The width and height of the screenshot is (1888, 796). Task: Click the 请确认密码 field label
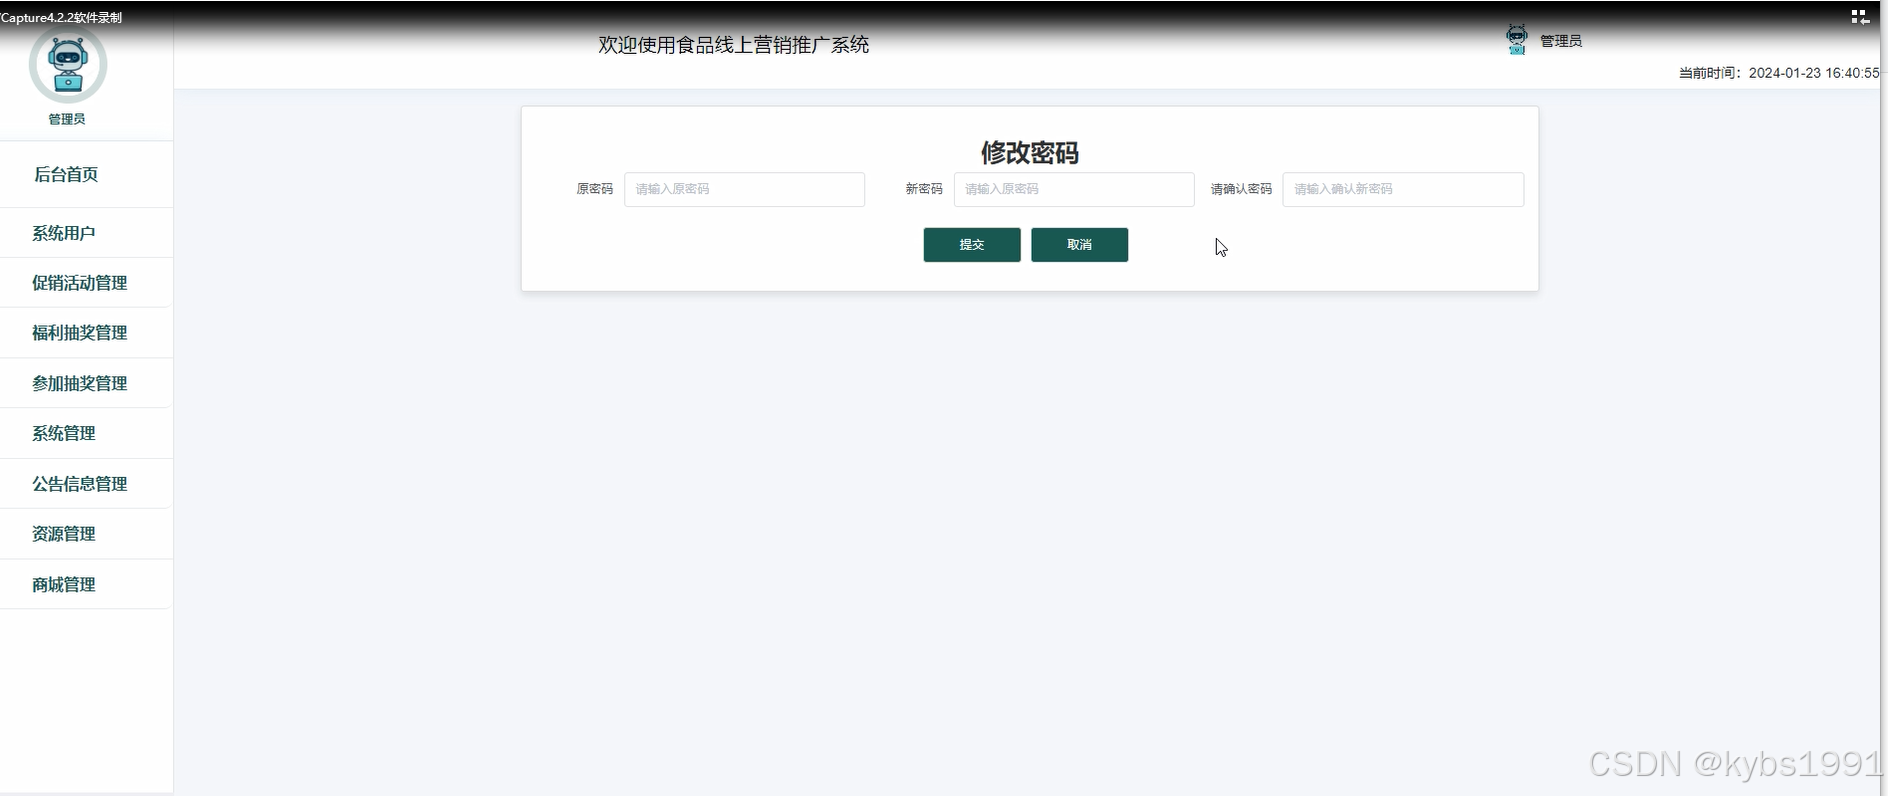point(1241,189)
